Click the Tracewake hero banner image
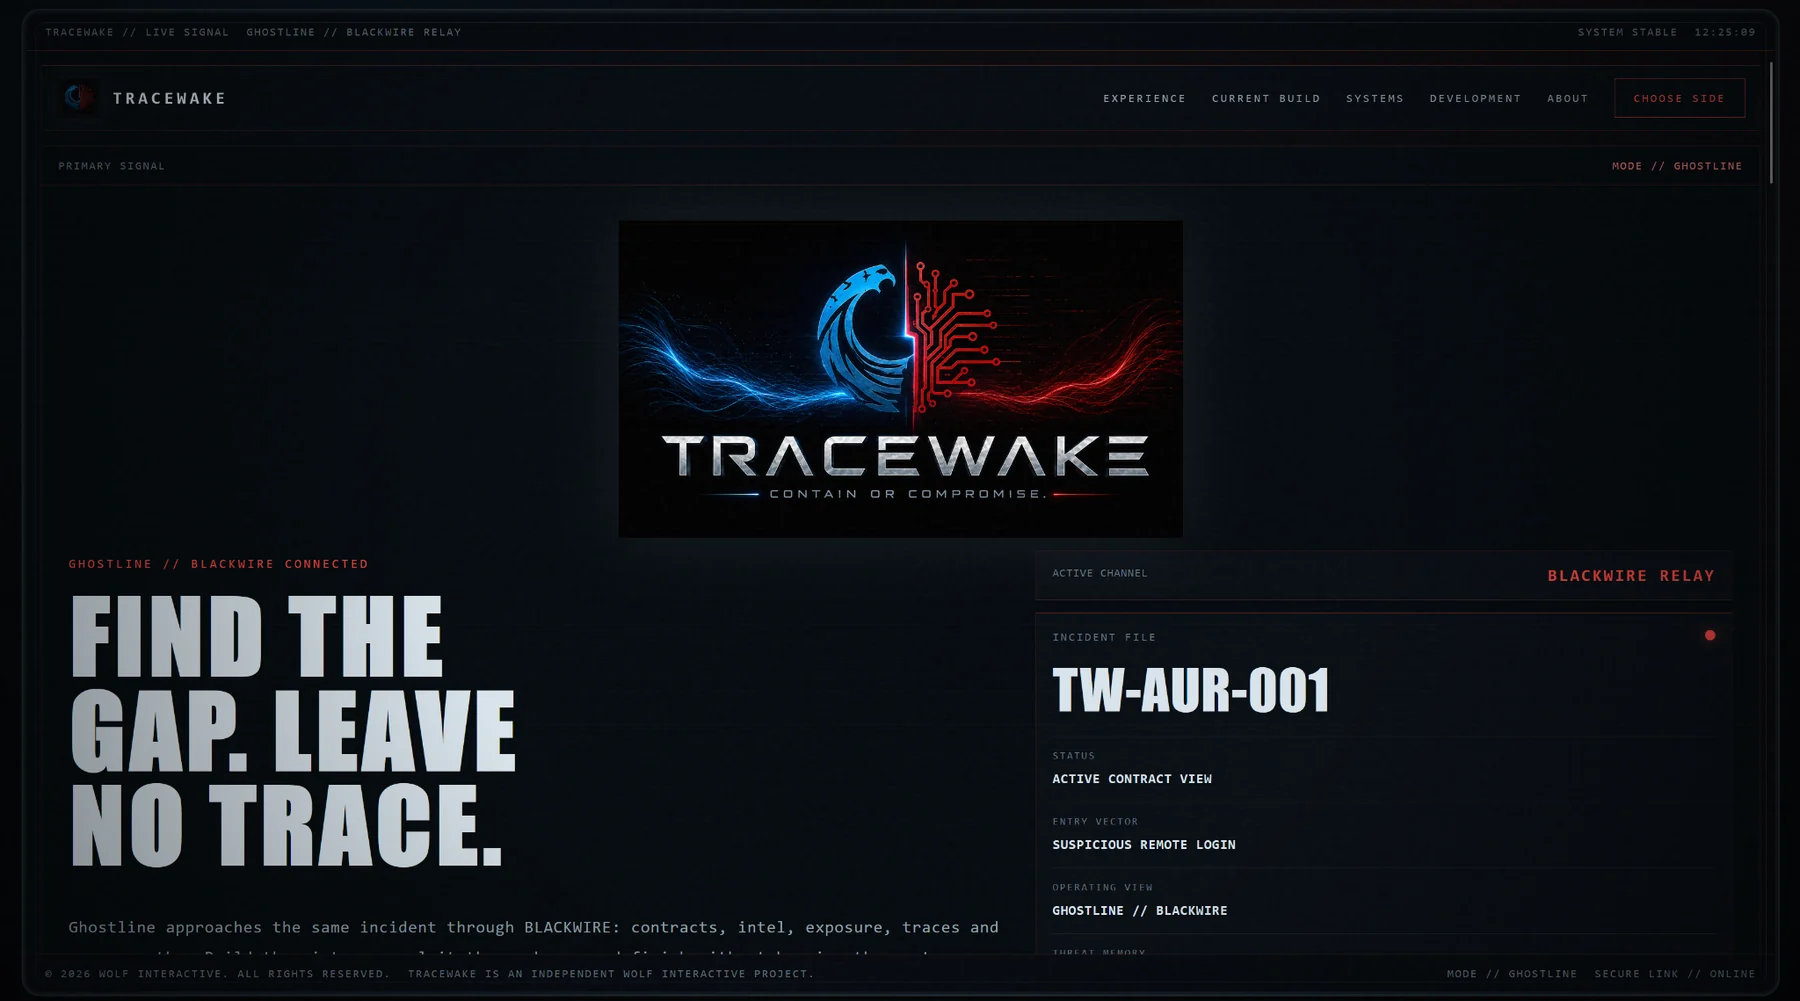This screenshot has height=1001, width=1800. pos(900,379)
